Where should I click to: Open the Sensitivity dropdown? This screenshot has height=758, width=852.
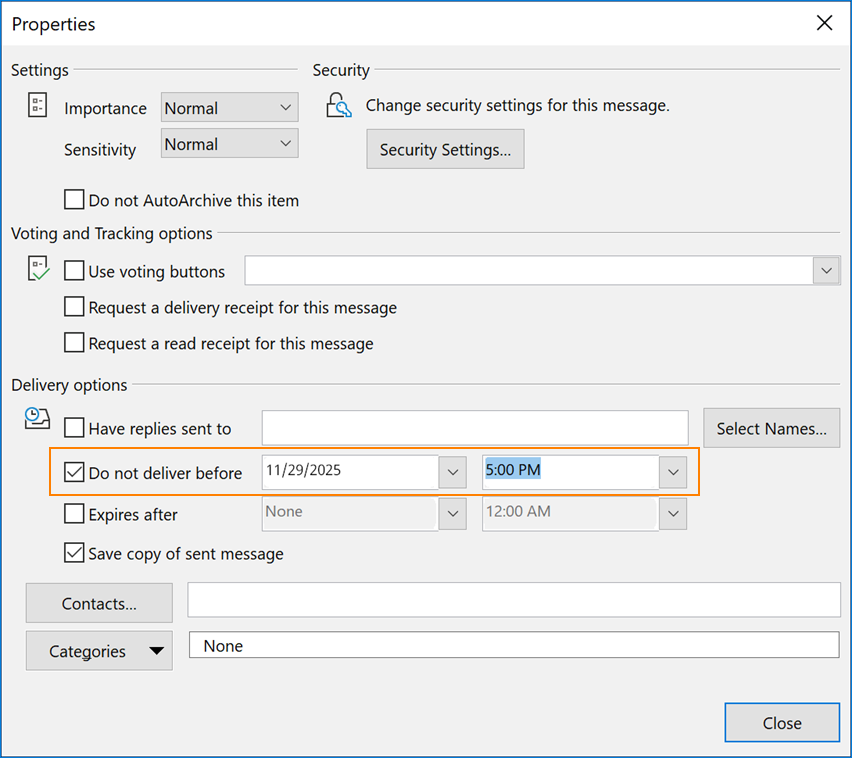click(x=229, y=143)
